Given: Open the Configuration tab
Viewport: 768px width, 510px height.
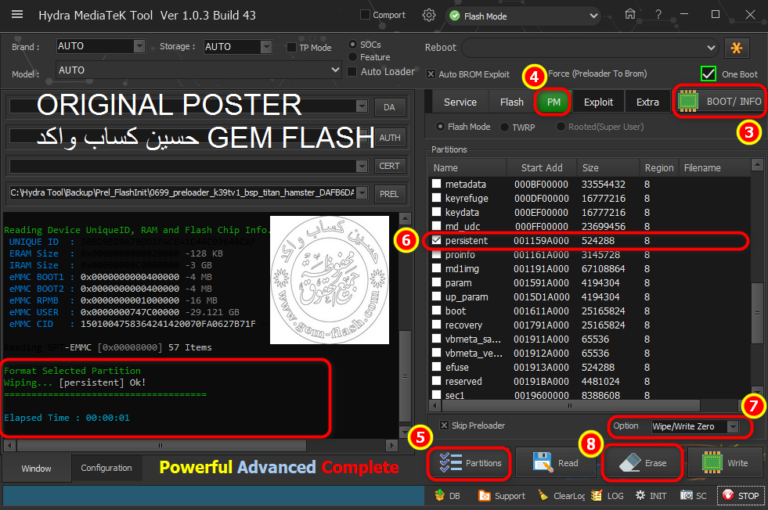Looking at the screenshot, I should [106, 468].
